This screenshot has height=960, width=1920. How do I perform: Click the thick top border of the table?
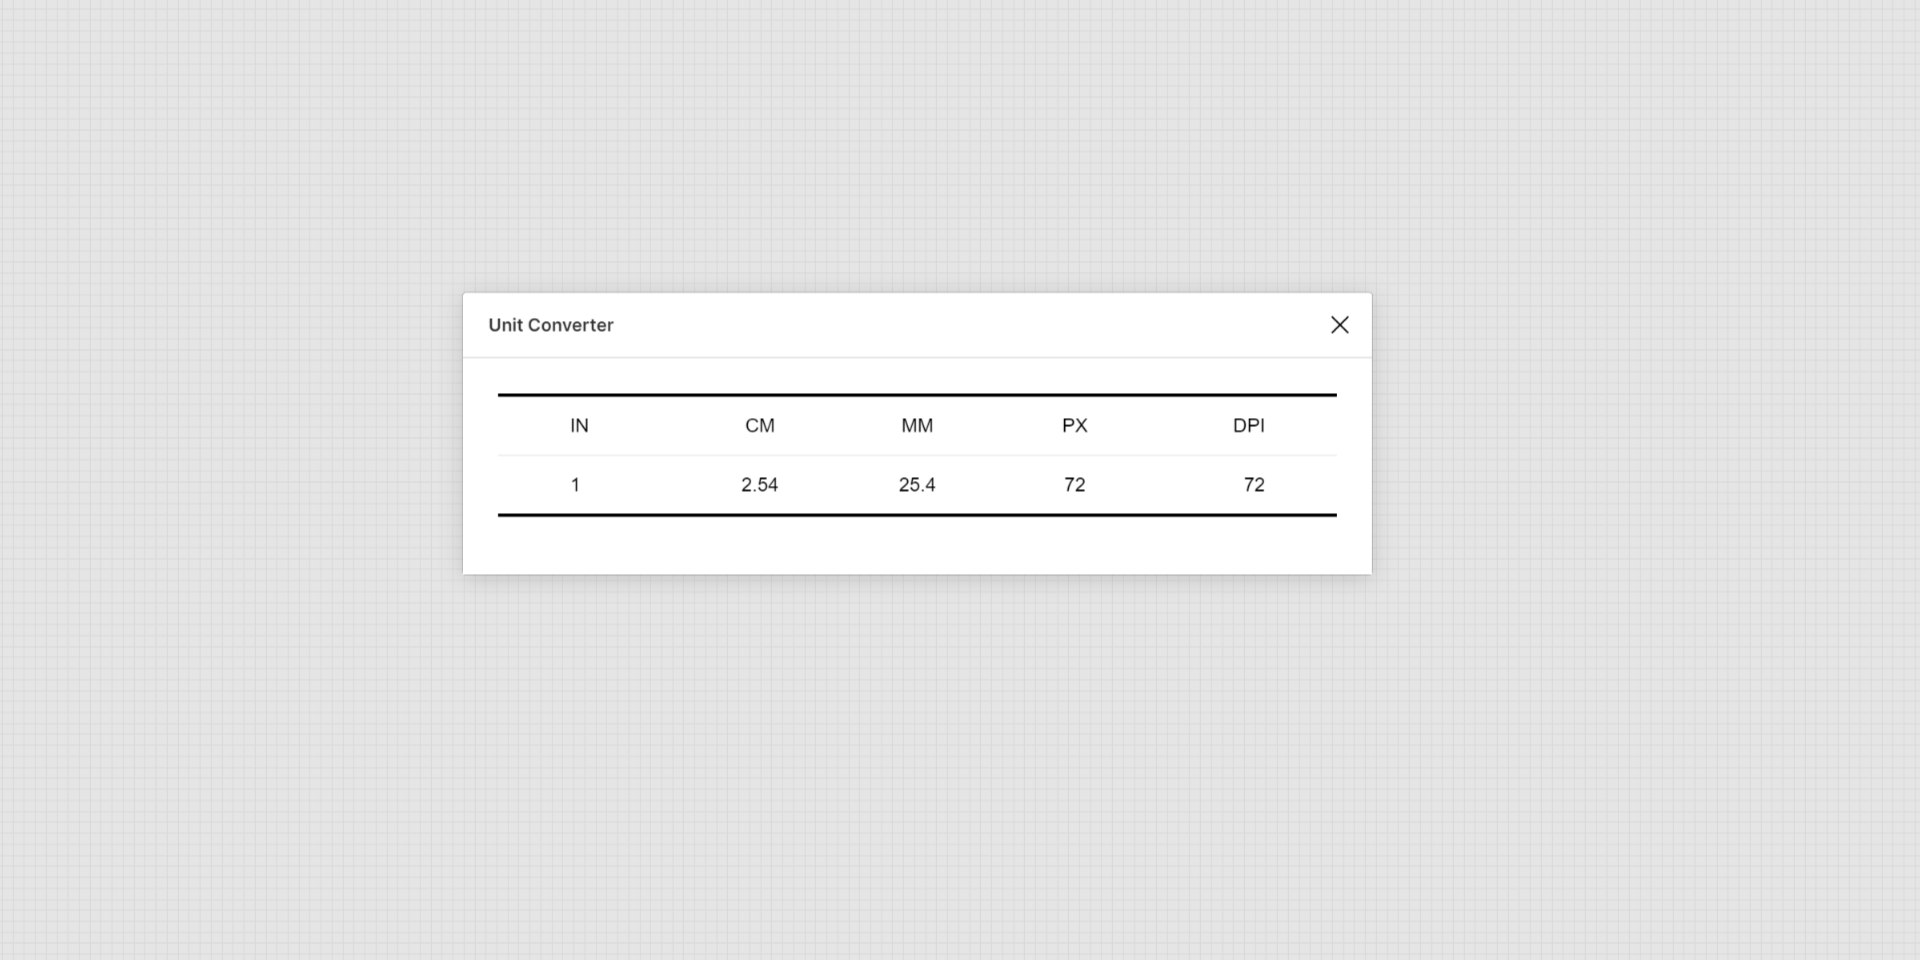coord(917,395)
